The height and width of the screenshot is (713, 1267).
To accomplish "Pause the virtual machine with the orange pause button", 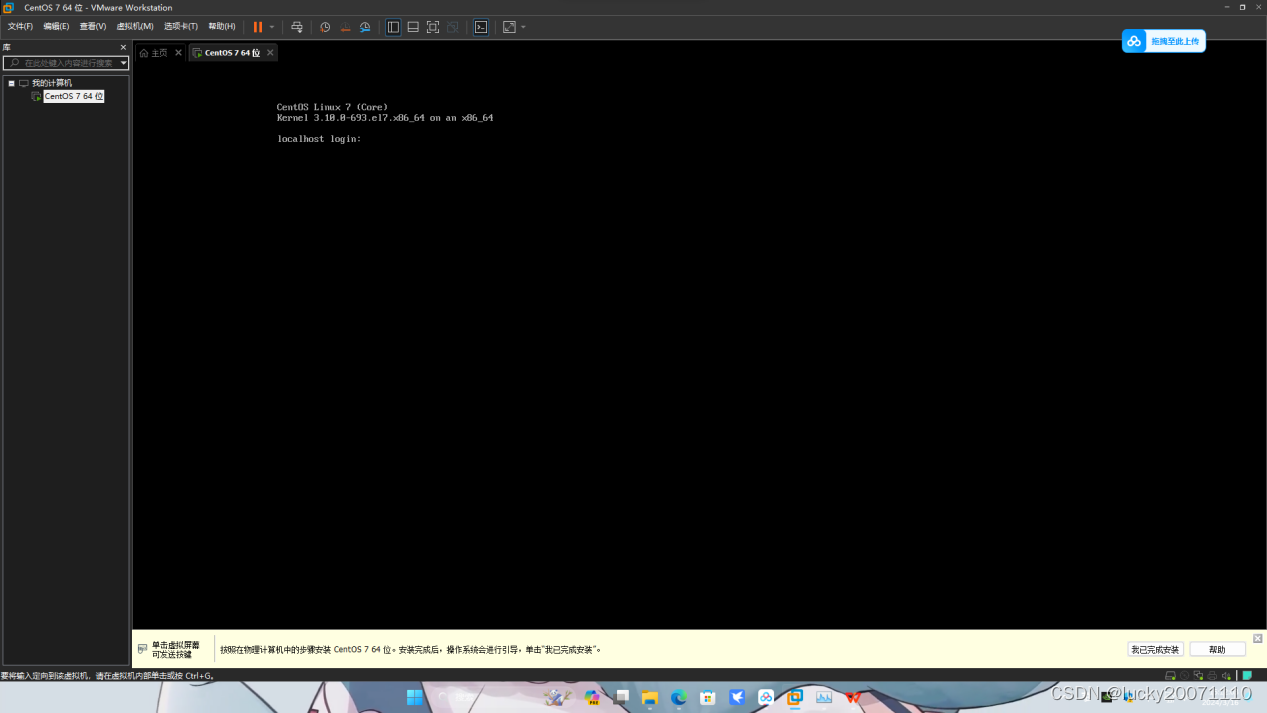I will tap(258, 27).
